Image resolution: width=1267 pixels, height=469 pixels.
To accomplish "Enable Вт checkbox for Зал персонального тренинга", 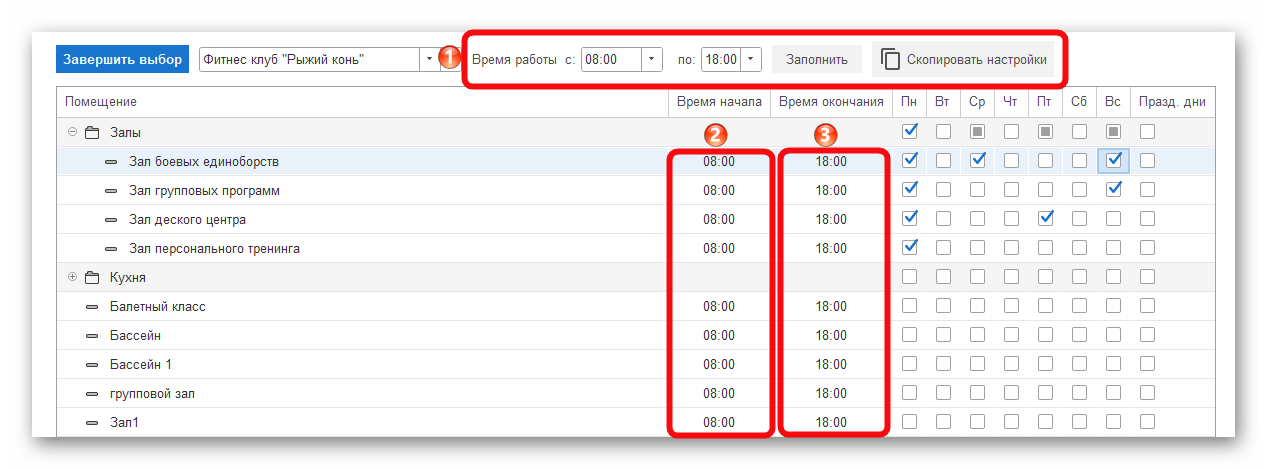I will click(x=943, y=247).
